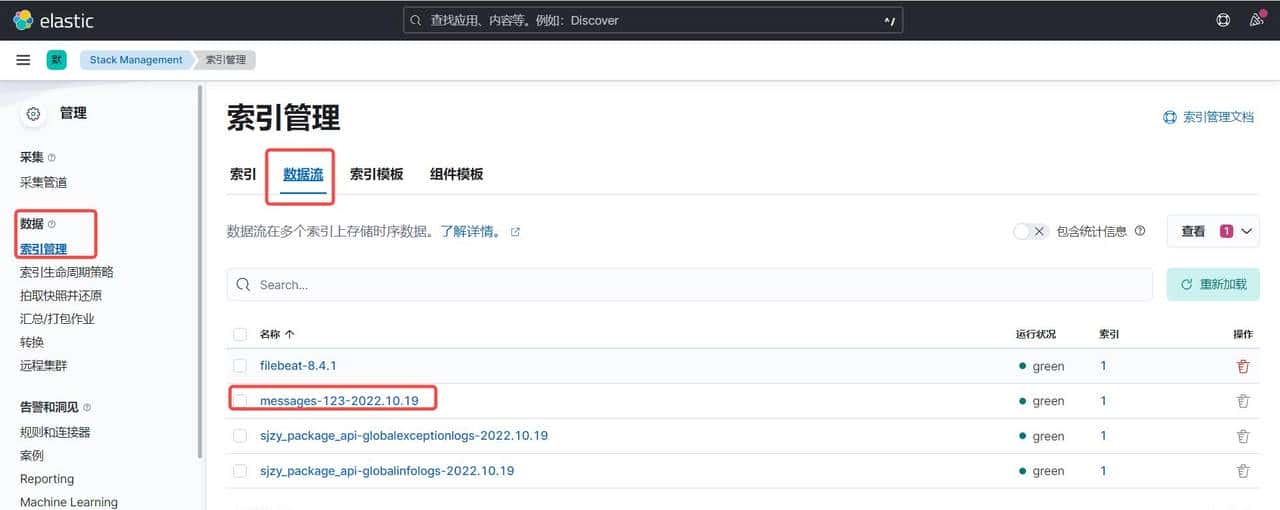This screenshot has width=1280, height=510.
Task: Click the info icon next to 告警和洞见
Action: pyautogui.click(x=87, y=408)
